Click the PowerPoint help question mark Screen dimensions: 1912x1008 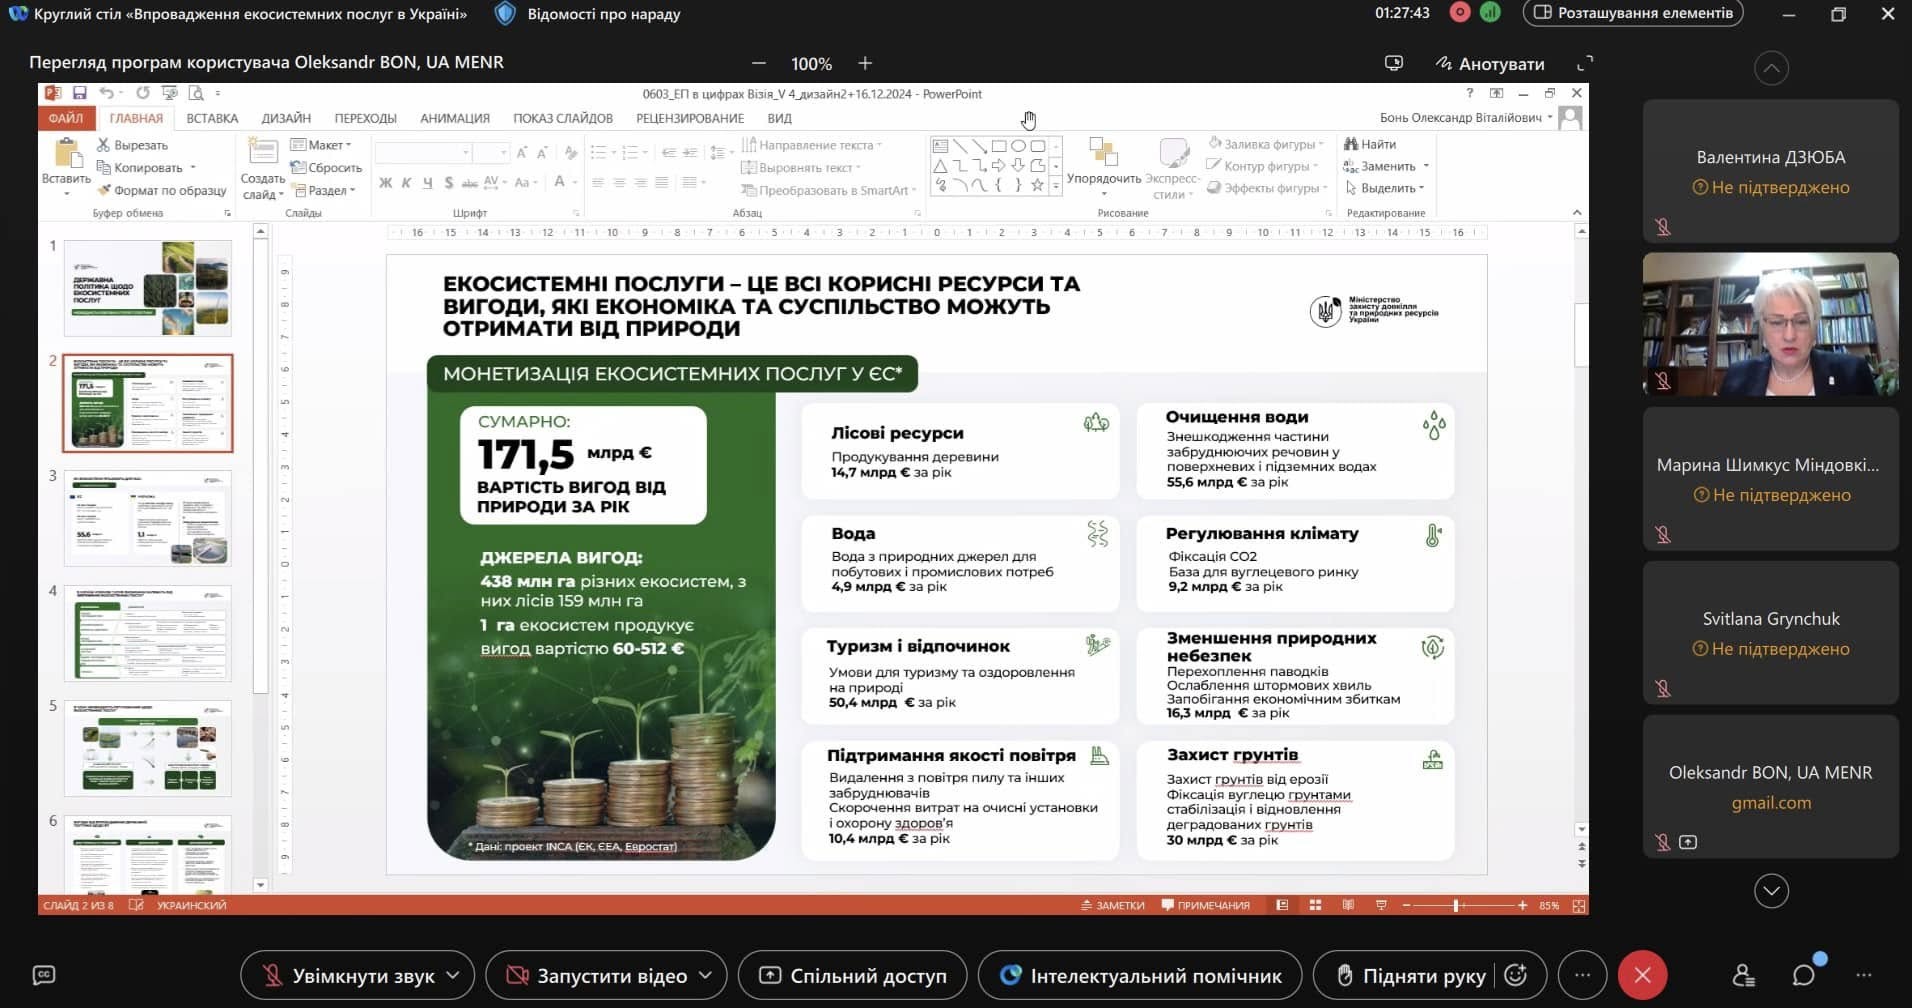[1469, 93]
